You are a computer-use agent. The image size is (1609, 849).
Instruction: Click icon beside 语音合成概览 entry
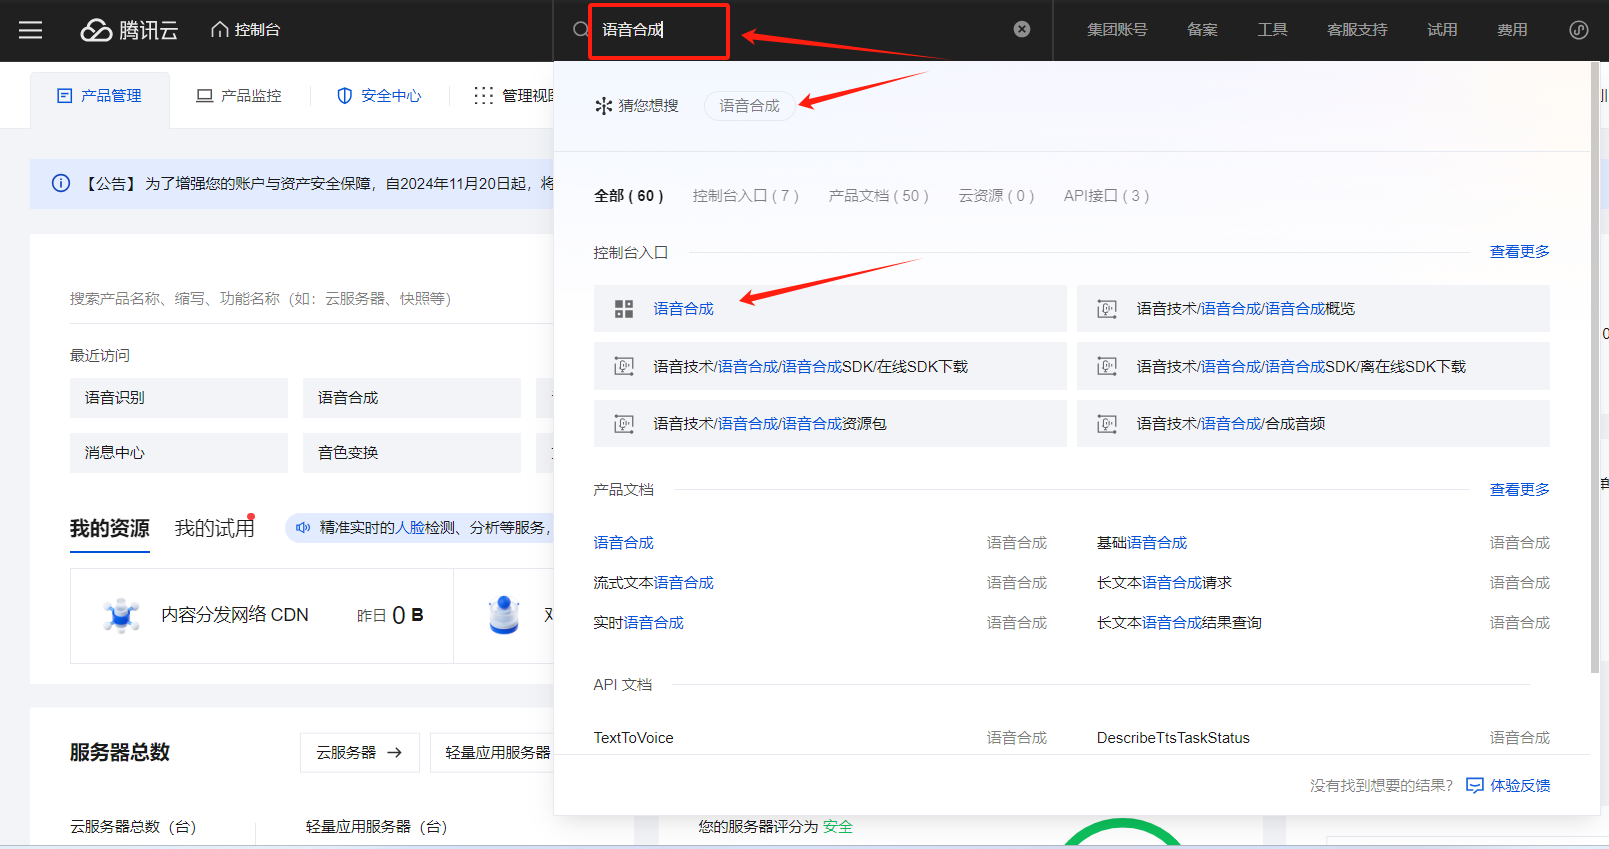1107,309
